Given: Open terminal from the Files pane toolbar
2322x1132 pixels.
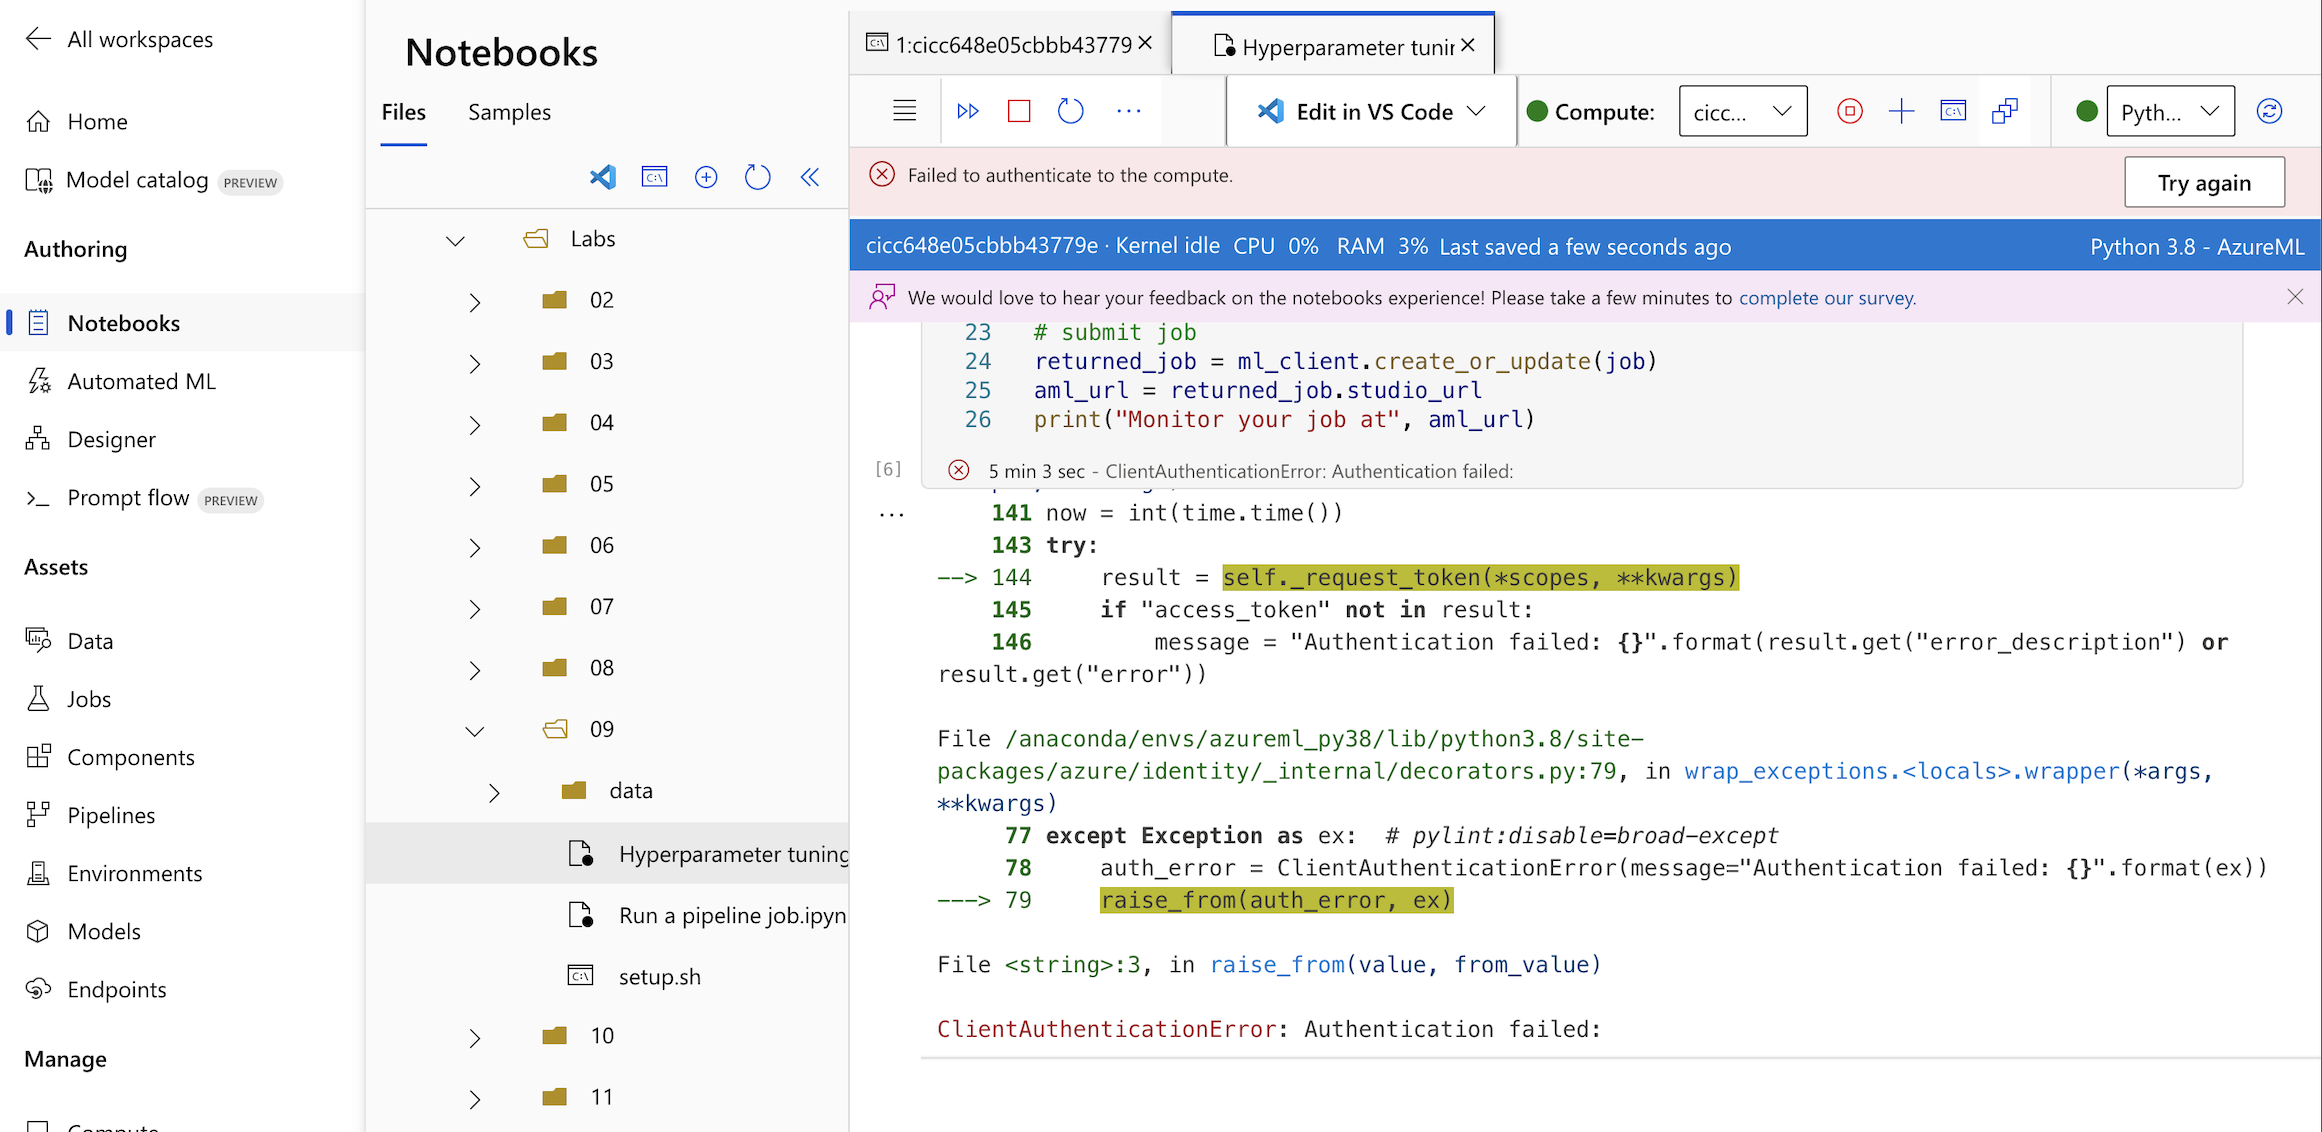Looking at the screenshot, I should point(655,177).
